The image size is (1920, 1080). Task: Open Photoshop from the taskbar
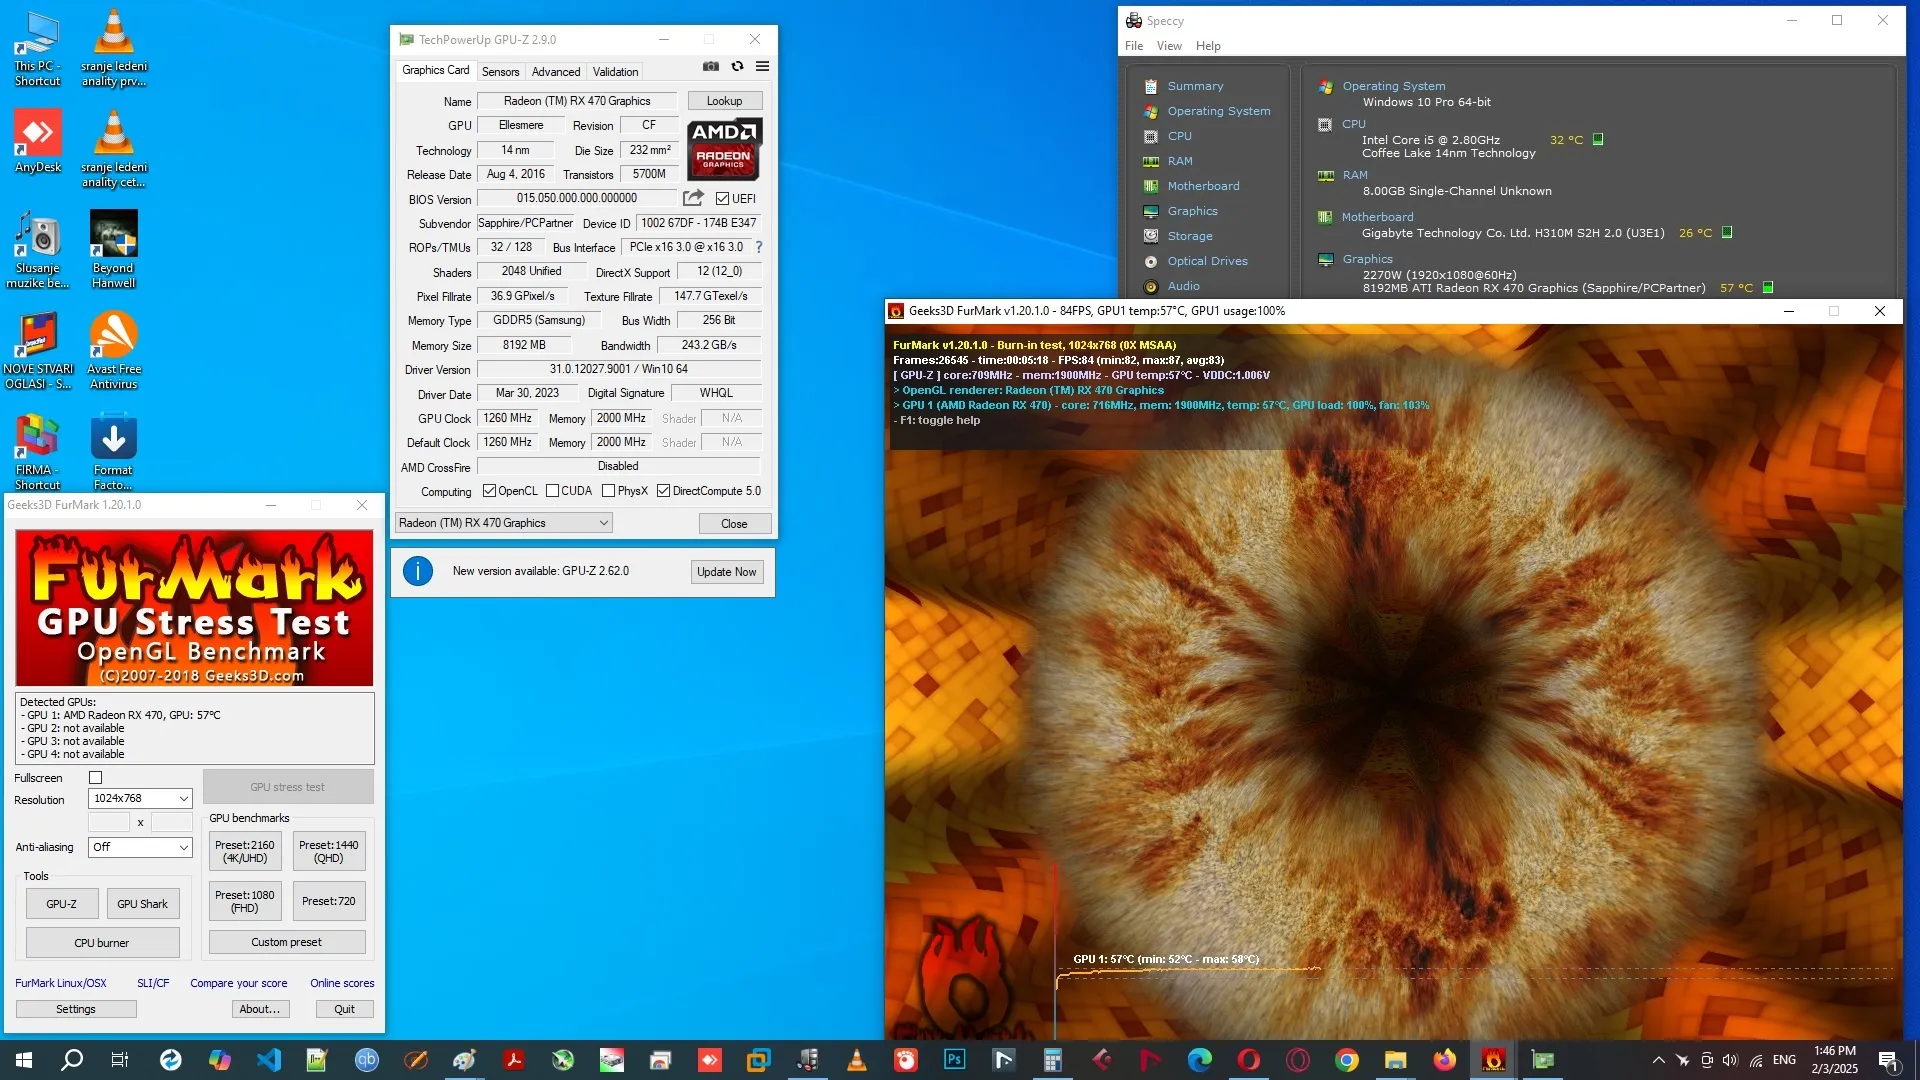click(955, 1059)
